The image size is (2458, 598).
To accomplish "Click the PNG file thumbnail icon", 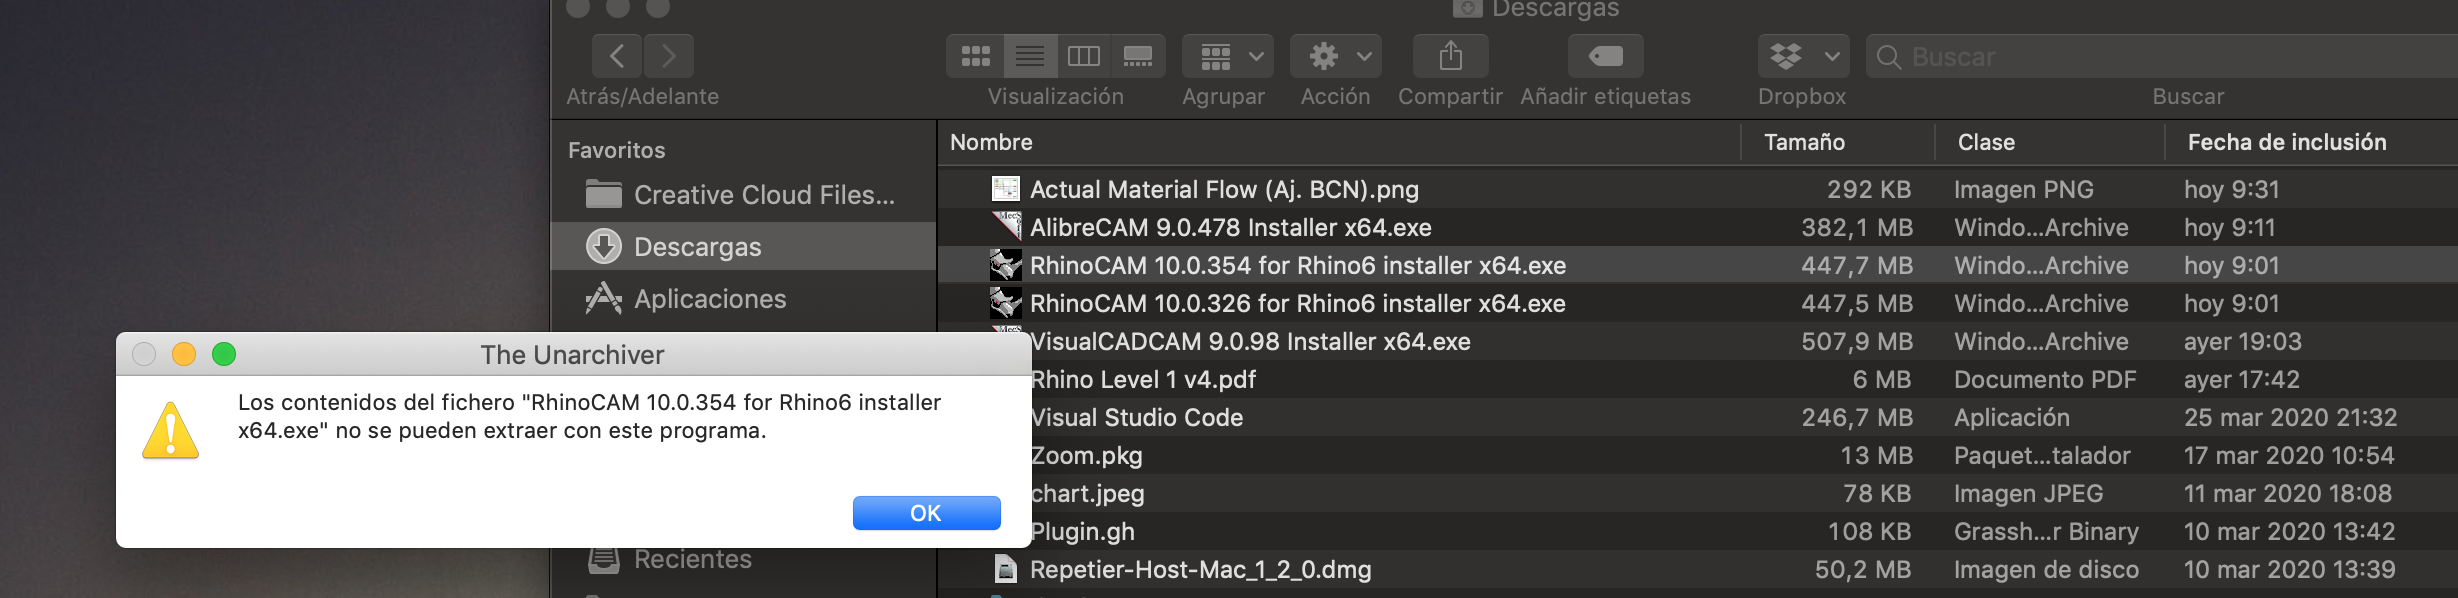I will click(1005, 189).
